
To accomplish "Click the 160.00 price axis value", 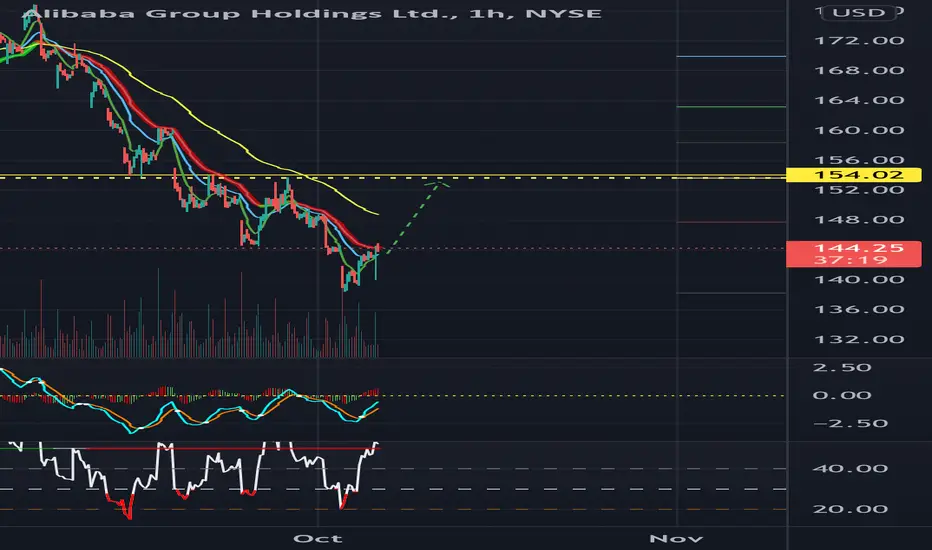I will point(859,130).
